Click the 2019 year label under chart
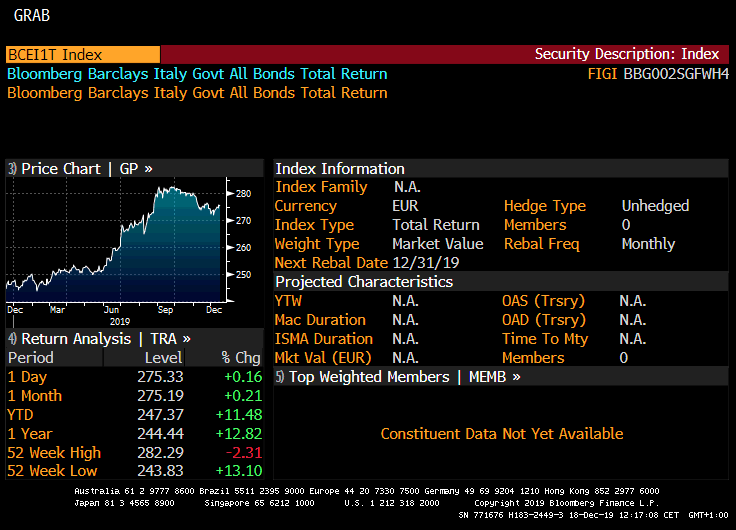 (120, 322)
